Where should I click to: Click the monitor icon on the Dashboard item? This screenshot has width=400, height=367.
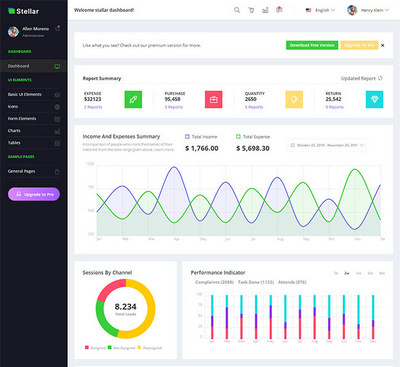coord(57,66)
